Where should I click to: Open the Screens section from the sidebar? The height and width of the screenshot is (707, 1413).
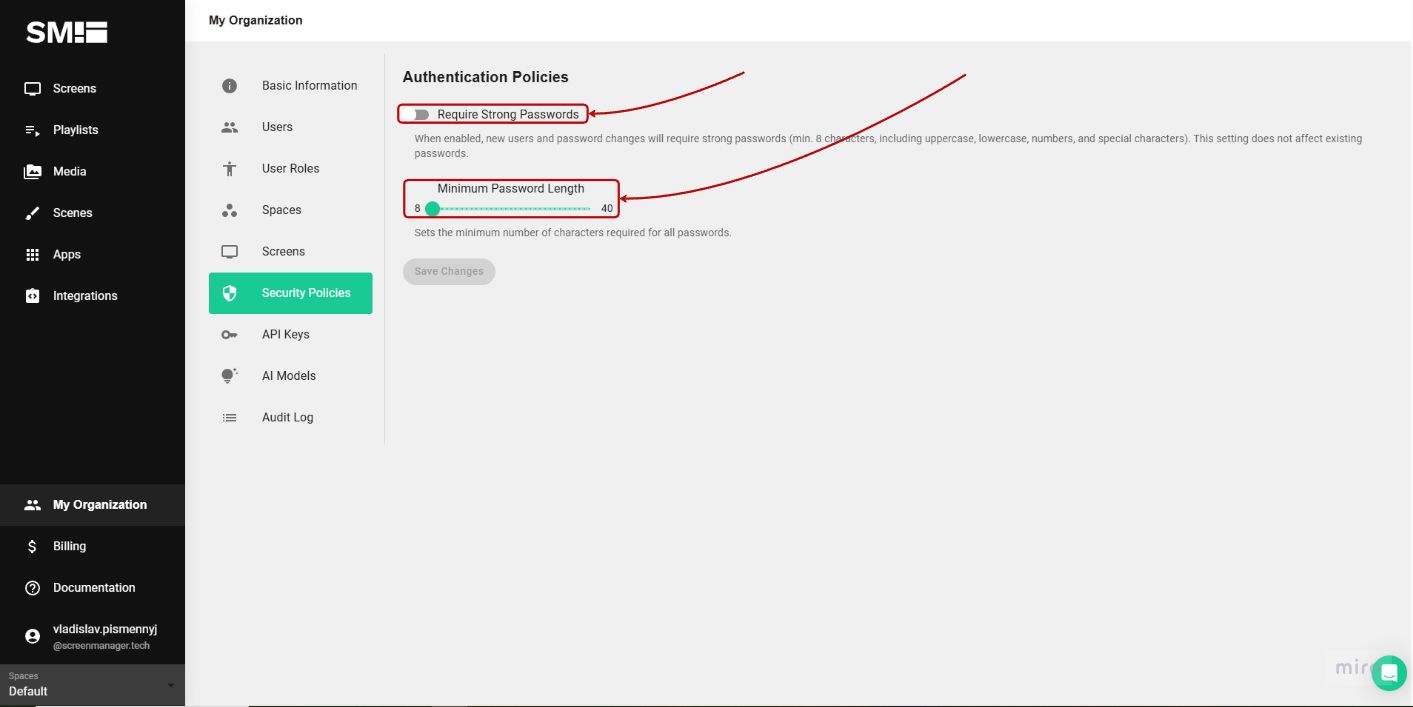(33, 88)
